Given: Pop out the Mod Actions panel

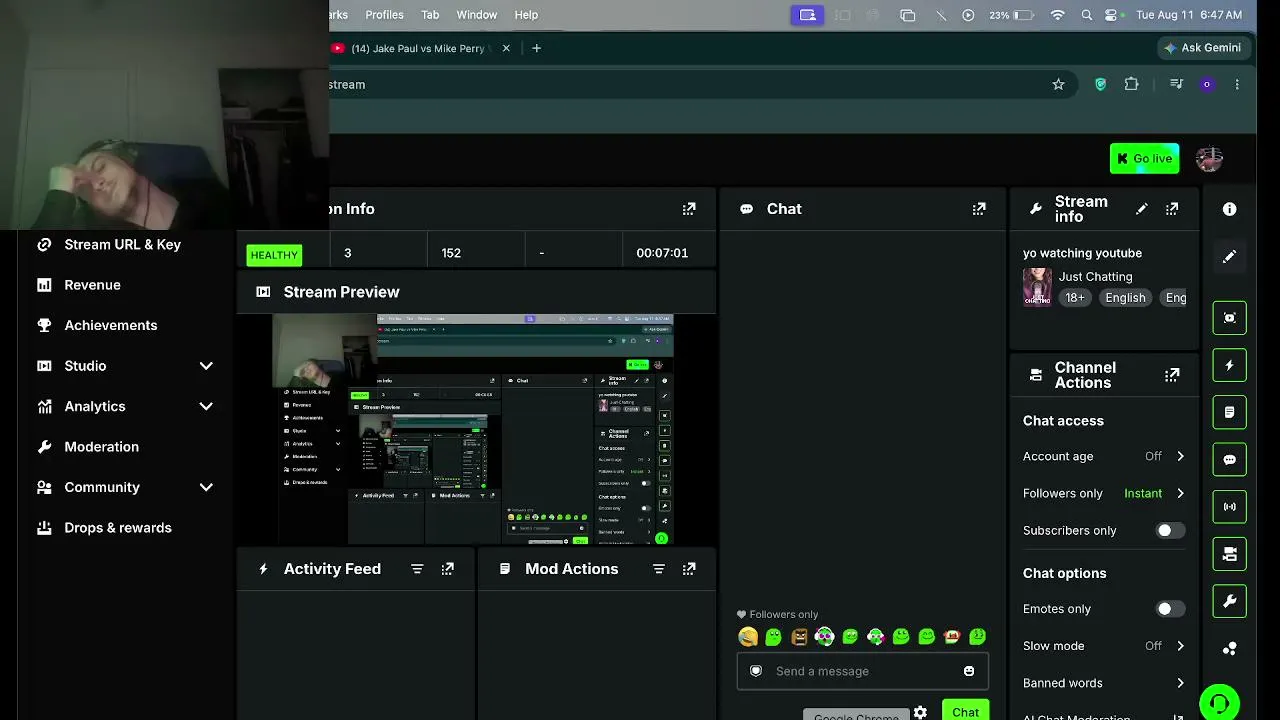Looking at the screenshot, I should click(689, 569).
